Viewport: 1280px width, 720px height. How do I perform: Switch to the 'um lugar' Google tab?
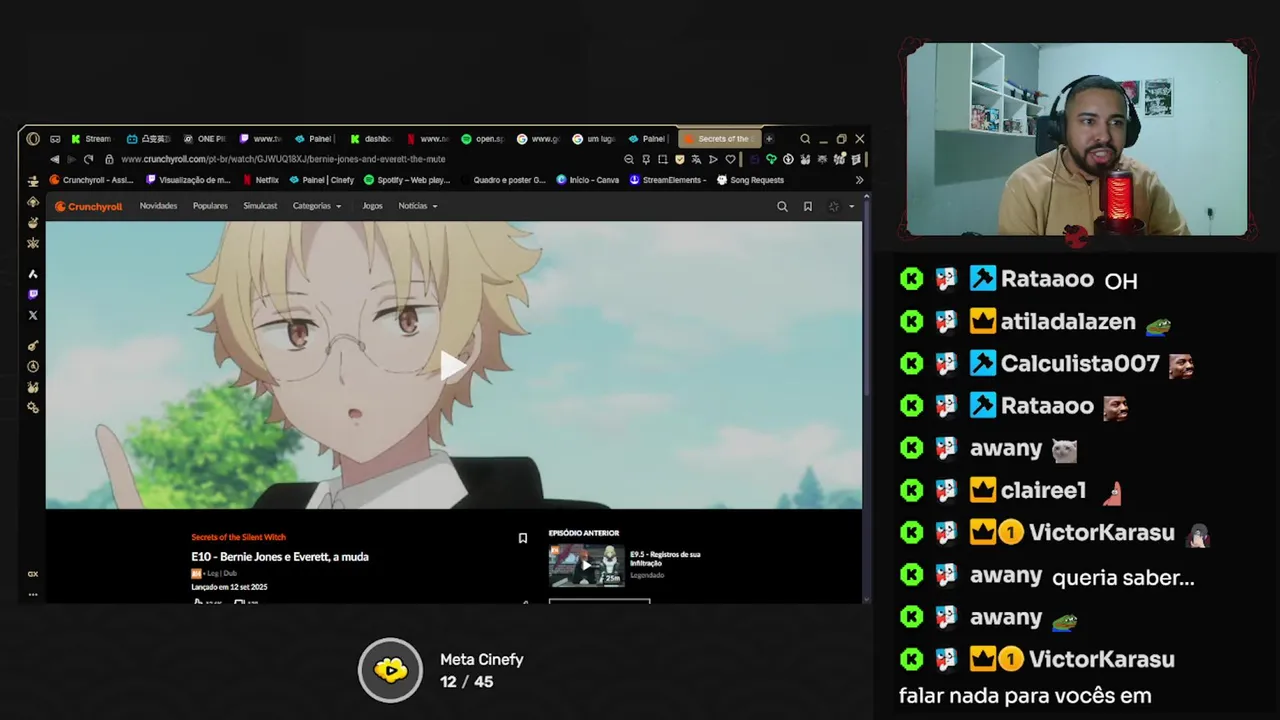tap(594, 139)
